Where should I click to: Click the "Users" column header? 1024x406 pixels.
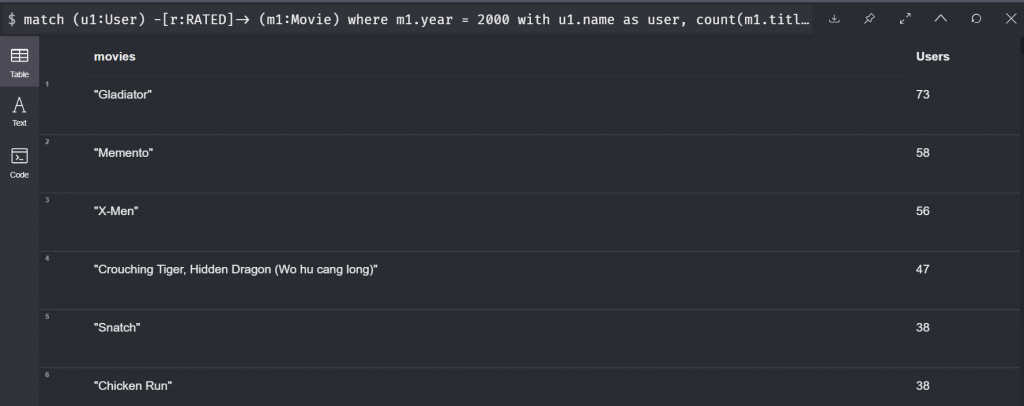tap(932, 57)
